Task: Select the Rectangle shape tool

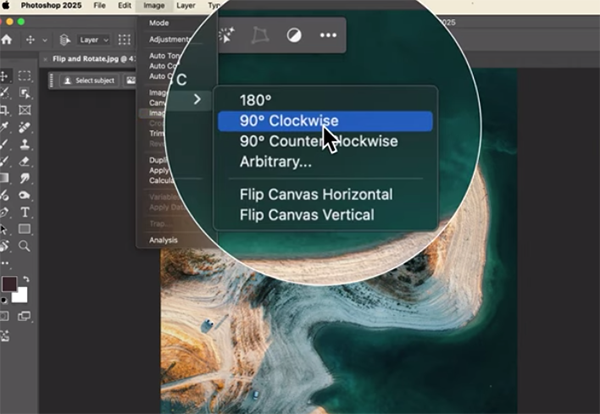Action: pyautogui.click(x=24, y=229)
